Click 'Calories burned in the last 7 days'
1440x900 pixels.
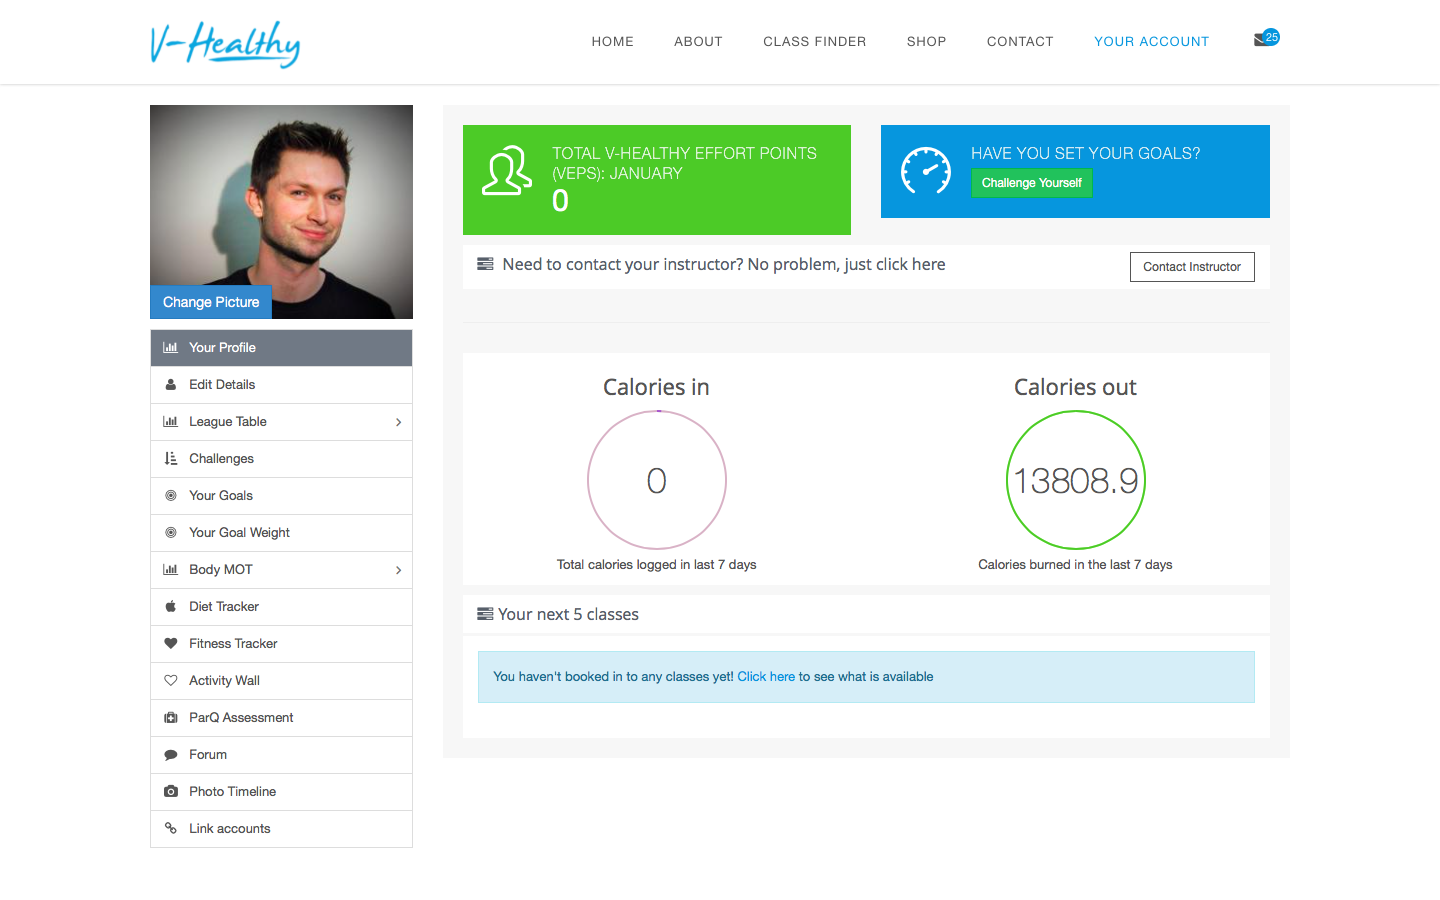(1075, 565)
